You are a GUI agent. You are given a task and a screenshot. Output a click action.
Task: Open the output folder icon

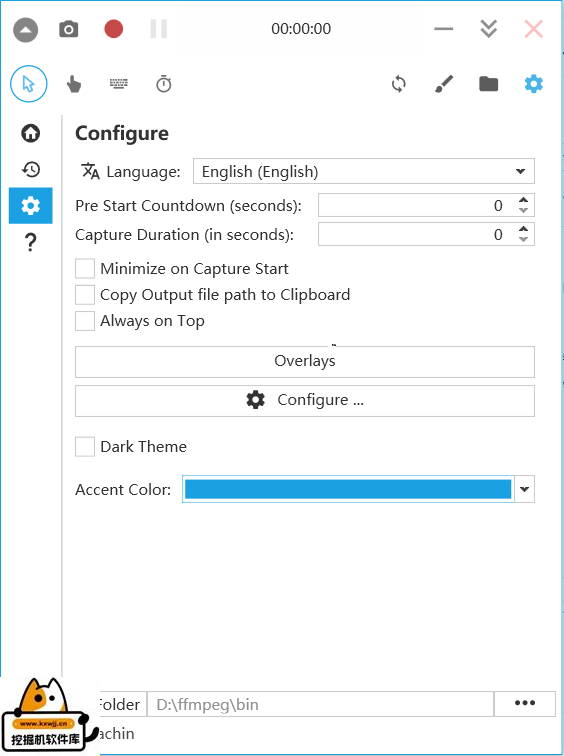click(x=488, y=84)
